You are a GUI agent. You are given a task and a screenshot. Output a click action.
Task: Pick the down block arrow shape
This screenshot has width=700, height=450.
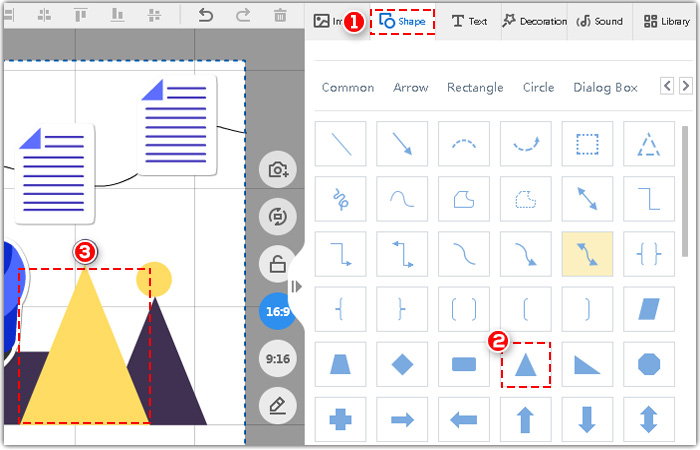[588, 420]
